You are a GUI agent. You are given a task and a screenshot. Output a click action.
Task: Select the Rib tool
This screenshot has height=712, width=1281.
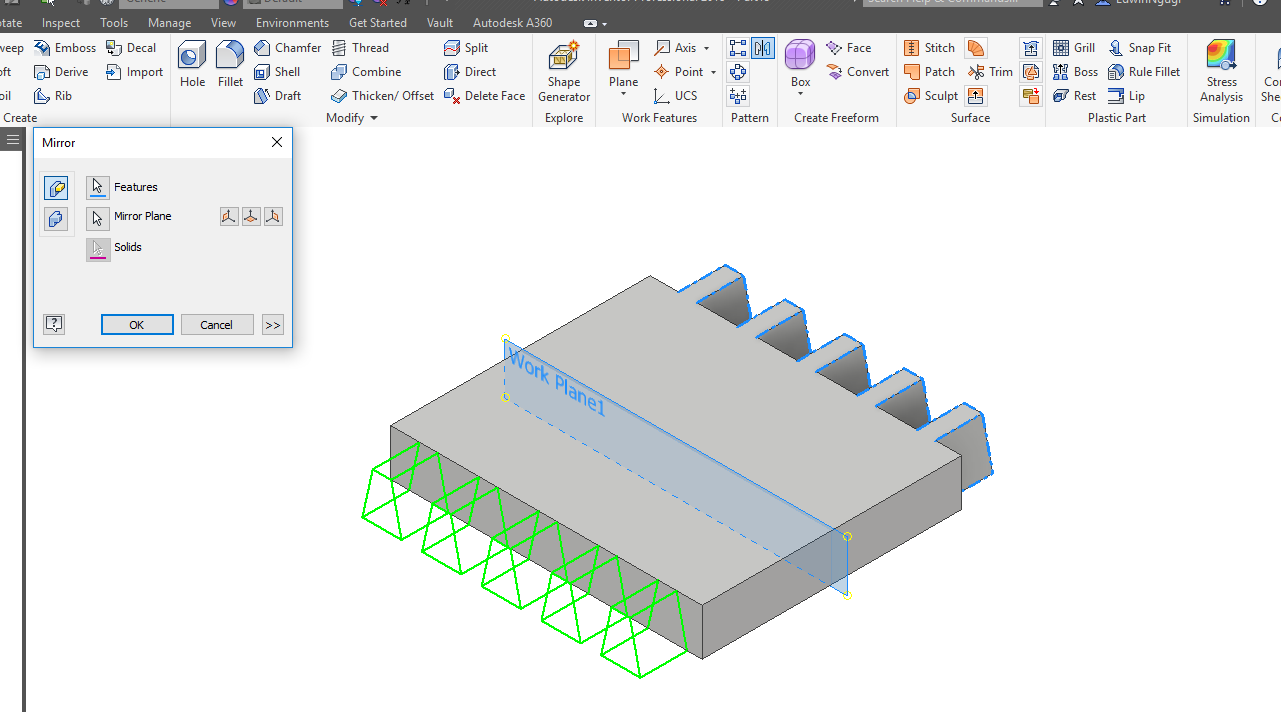tap(53, 96)
